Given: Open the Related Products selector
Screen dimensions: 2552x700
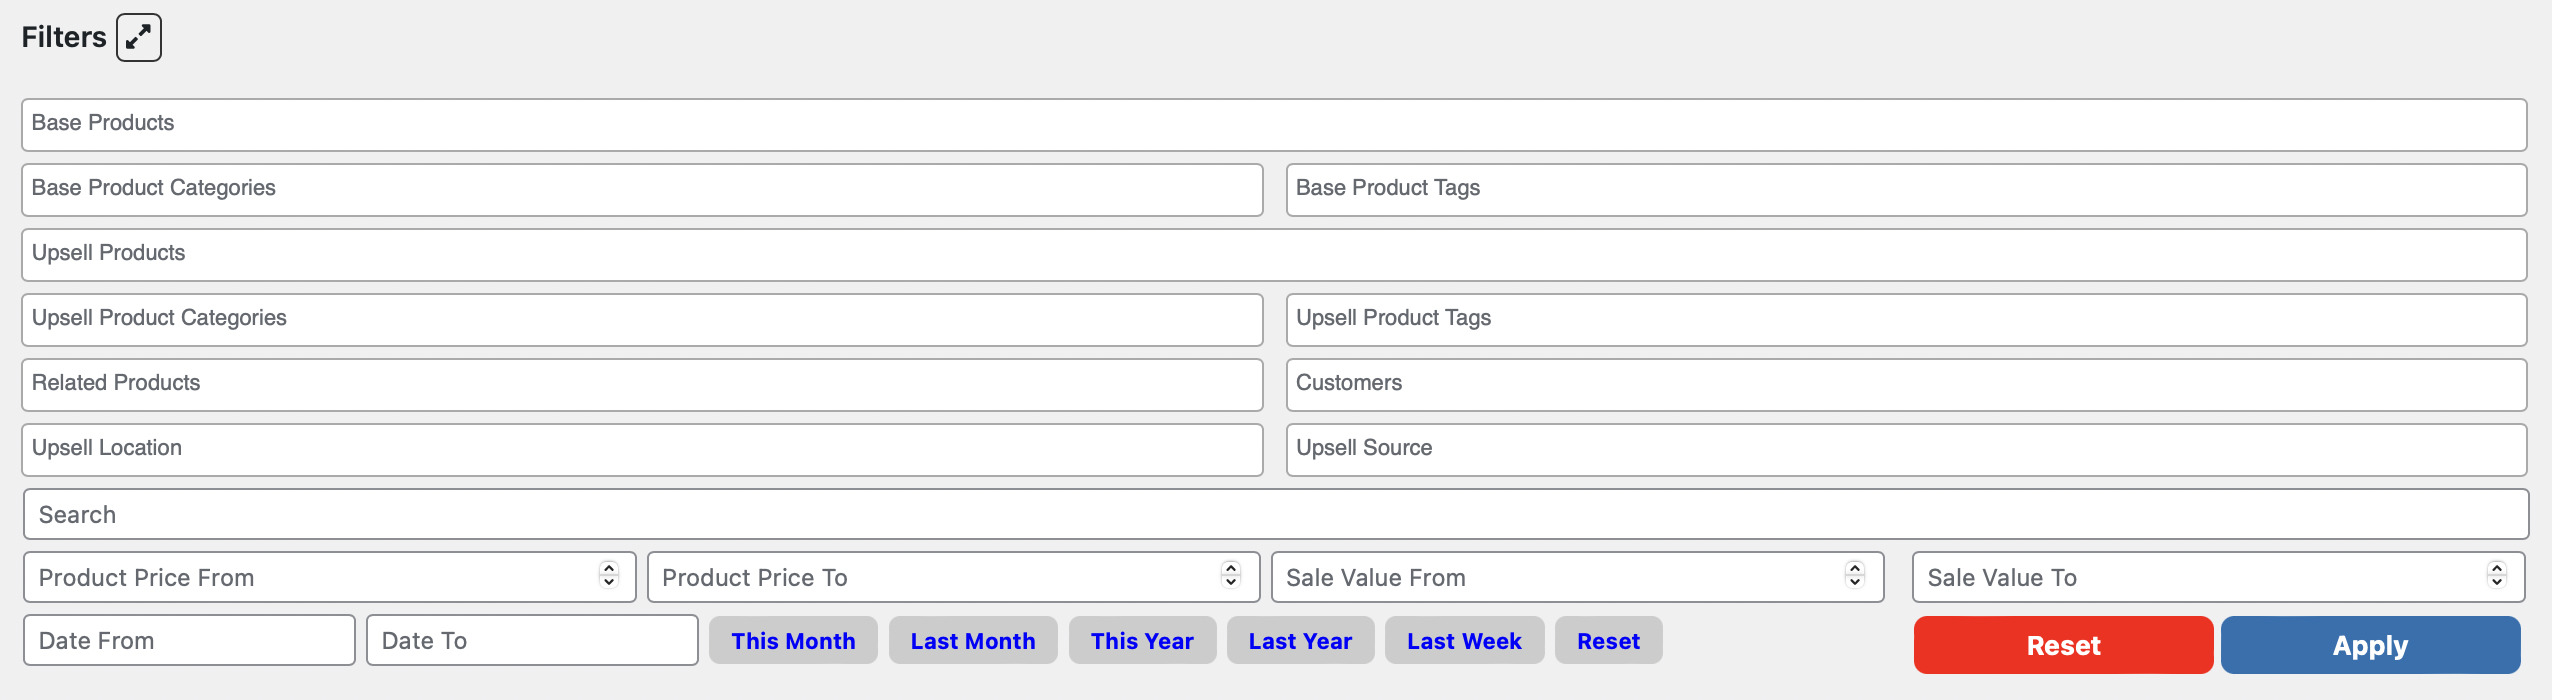Looking at the screenshot, I should click(x=642, y=385).
